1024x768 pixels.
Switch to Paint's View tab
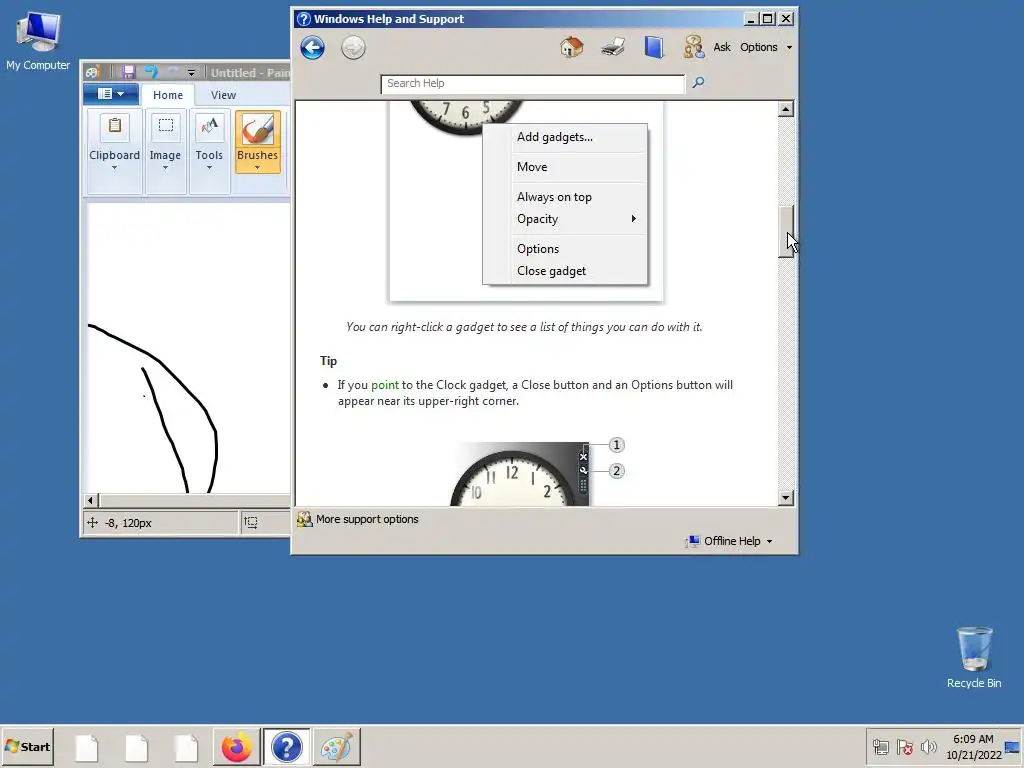[x=223, y=95]
